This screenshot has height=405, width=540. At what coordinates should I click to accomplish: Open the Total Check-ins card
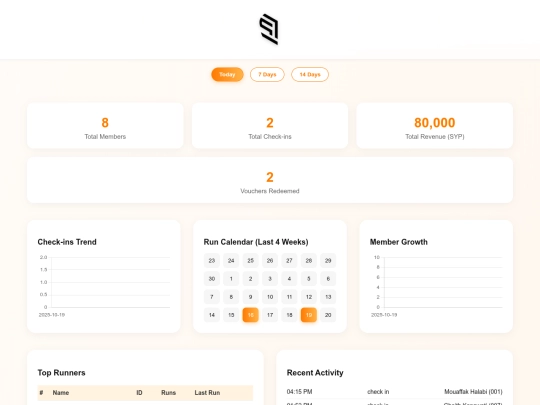coord(270,126)
